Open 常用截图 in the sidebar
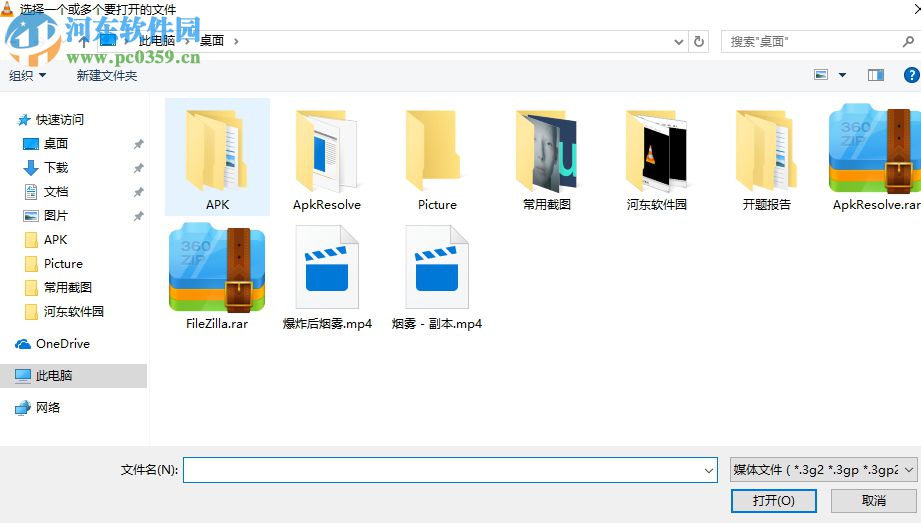This screenshot has width=921, height=523. (x=58, y=287)
